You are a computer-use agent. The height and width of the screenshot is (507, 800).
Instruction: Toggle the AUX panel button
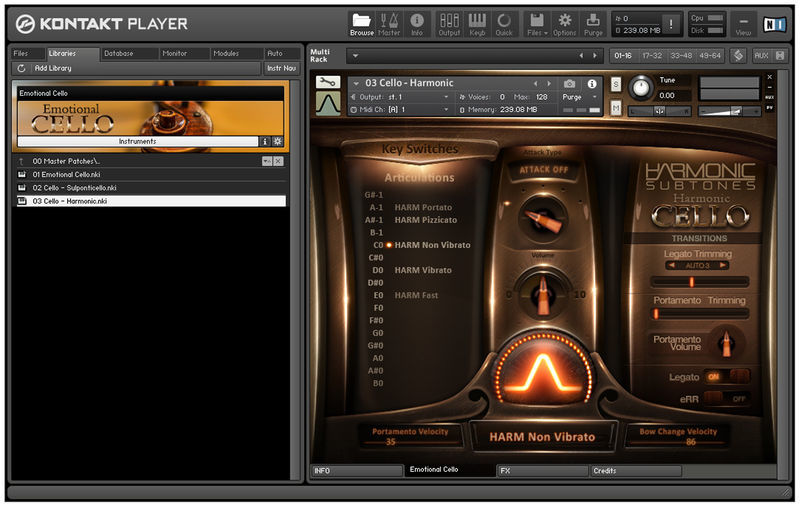tap(761, 56)
